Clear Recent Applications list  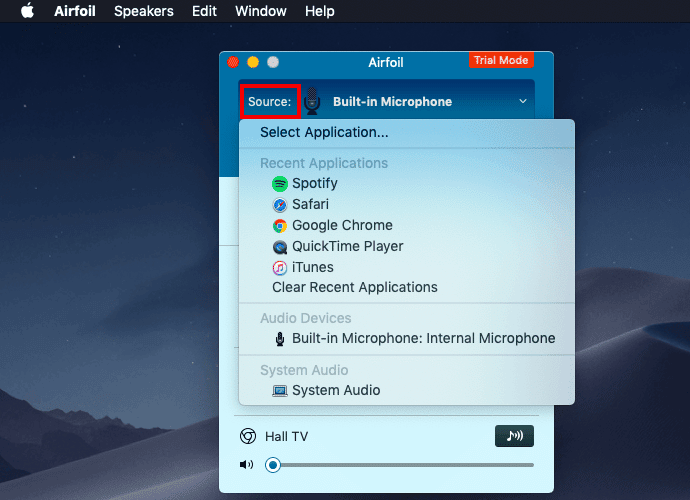pos(407,287)
